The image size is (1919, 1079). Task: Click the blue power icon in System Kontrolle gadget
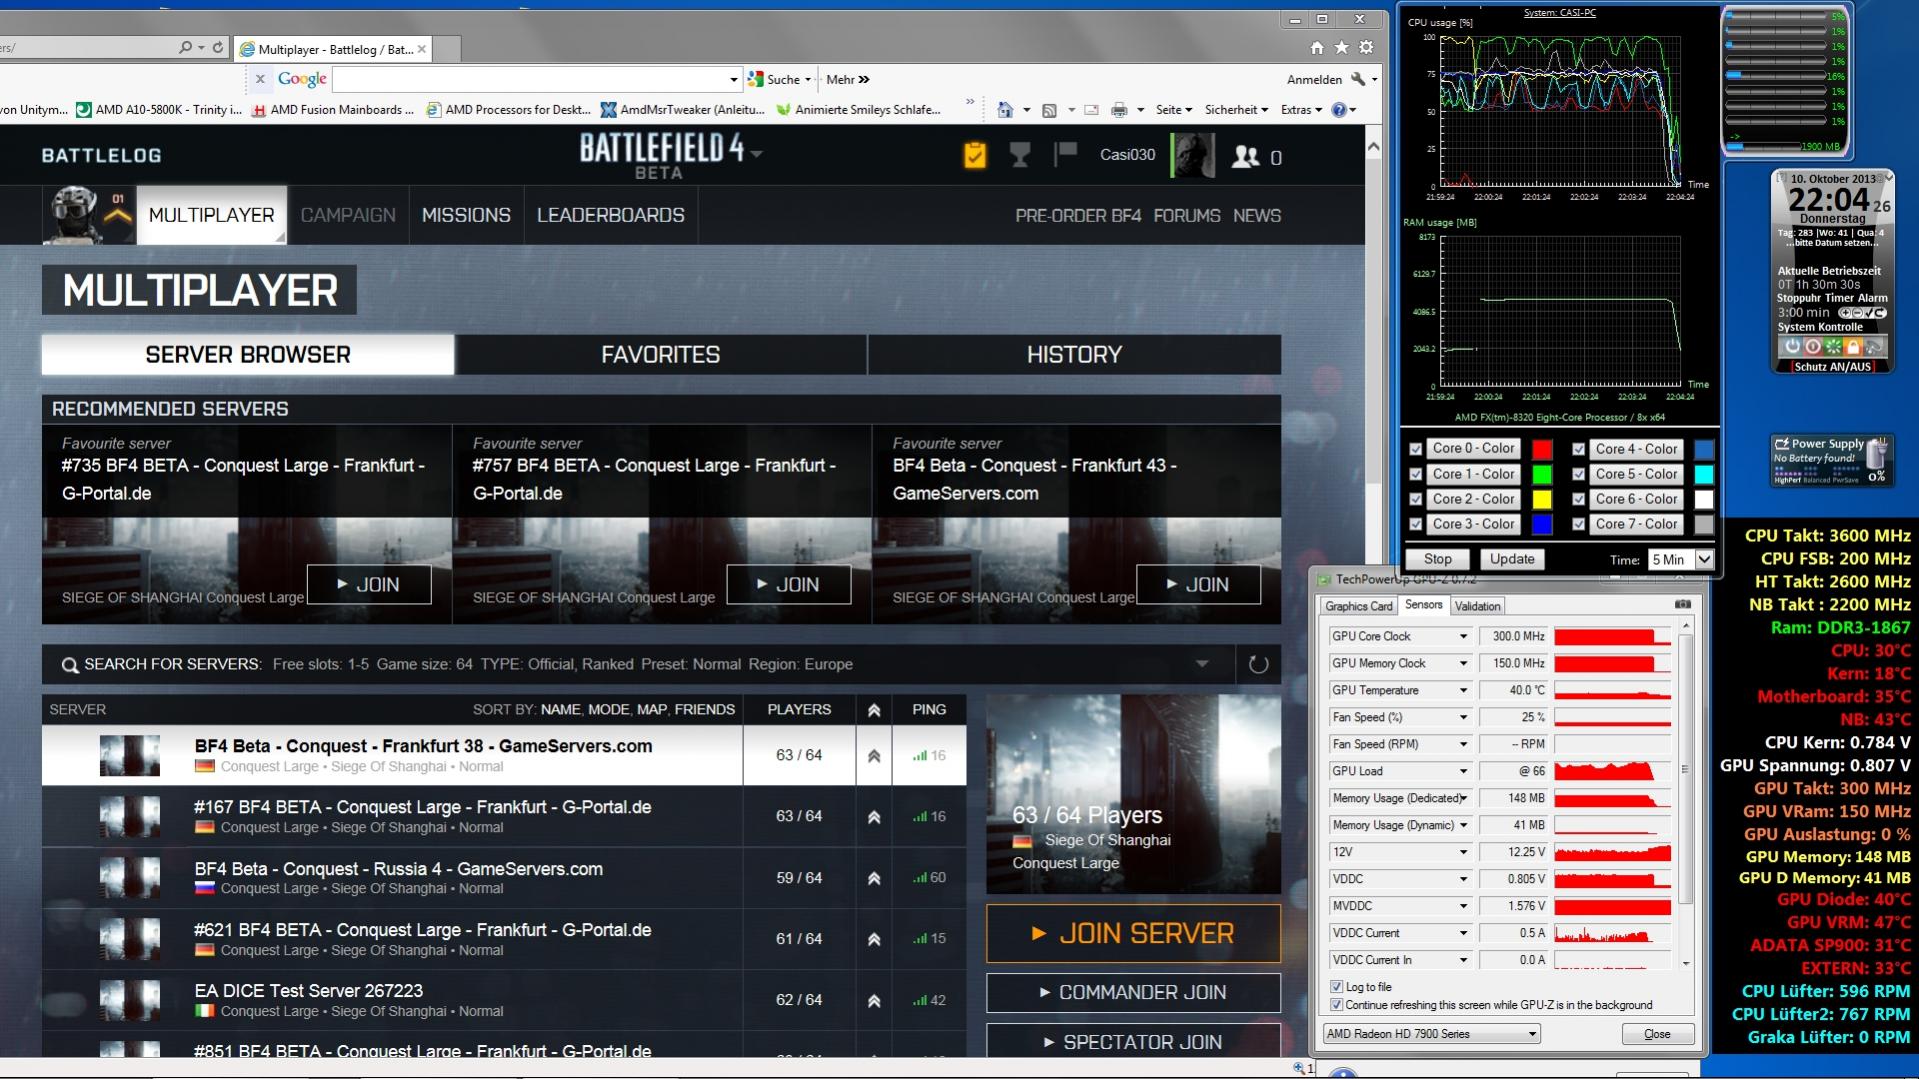click(1792, 347)
